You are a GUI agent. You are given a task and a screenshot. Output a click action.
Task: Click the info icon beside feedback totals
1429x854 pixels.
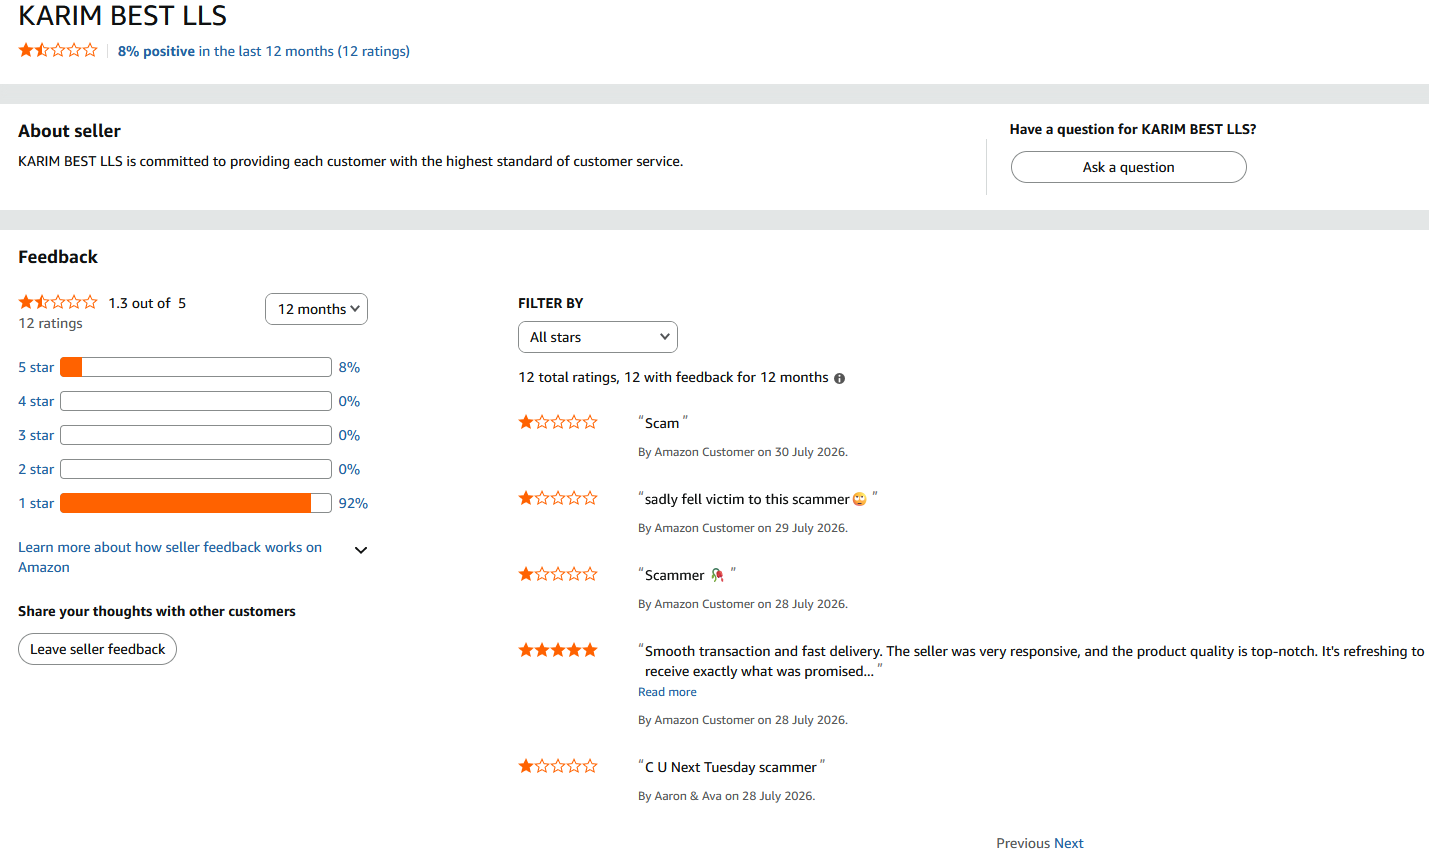[840, 378]
